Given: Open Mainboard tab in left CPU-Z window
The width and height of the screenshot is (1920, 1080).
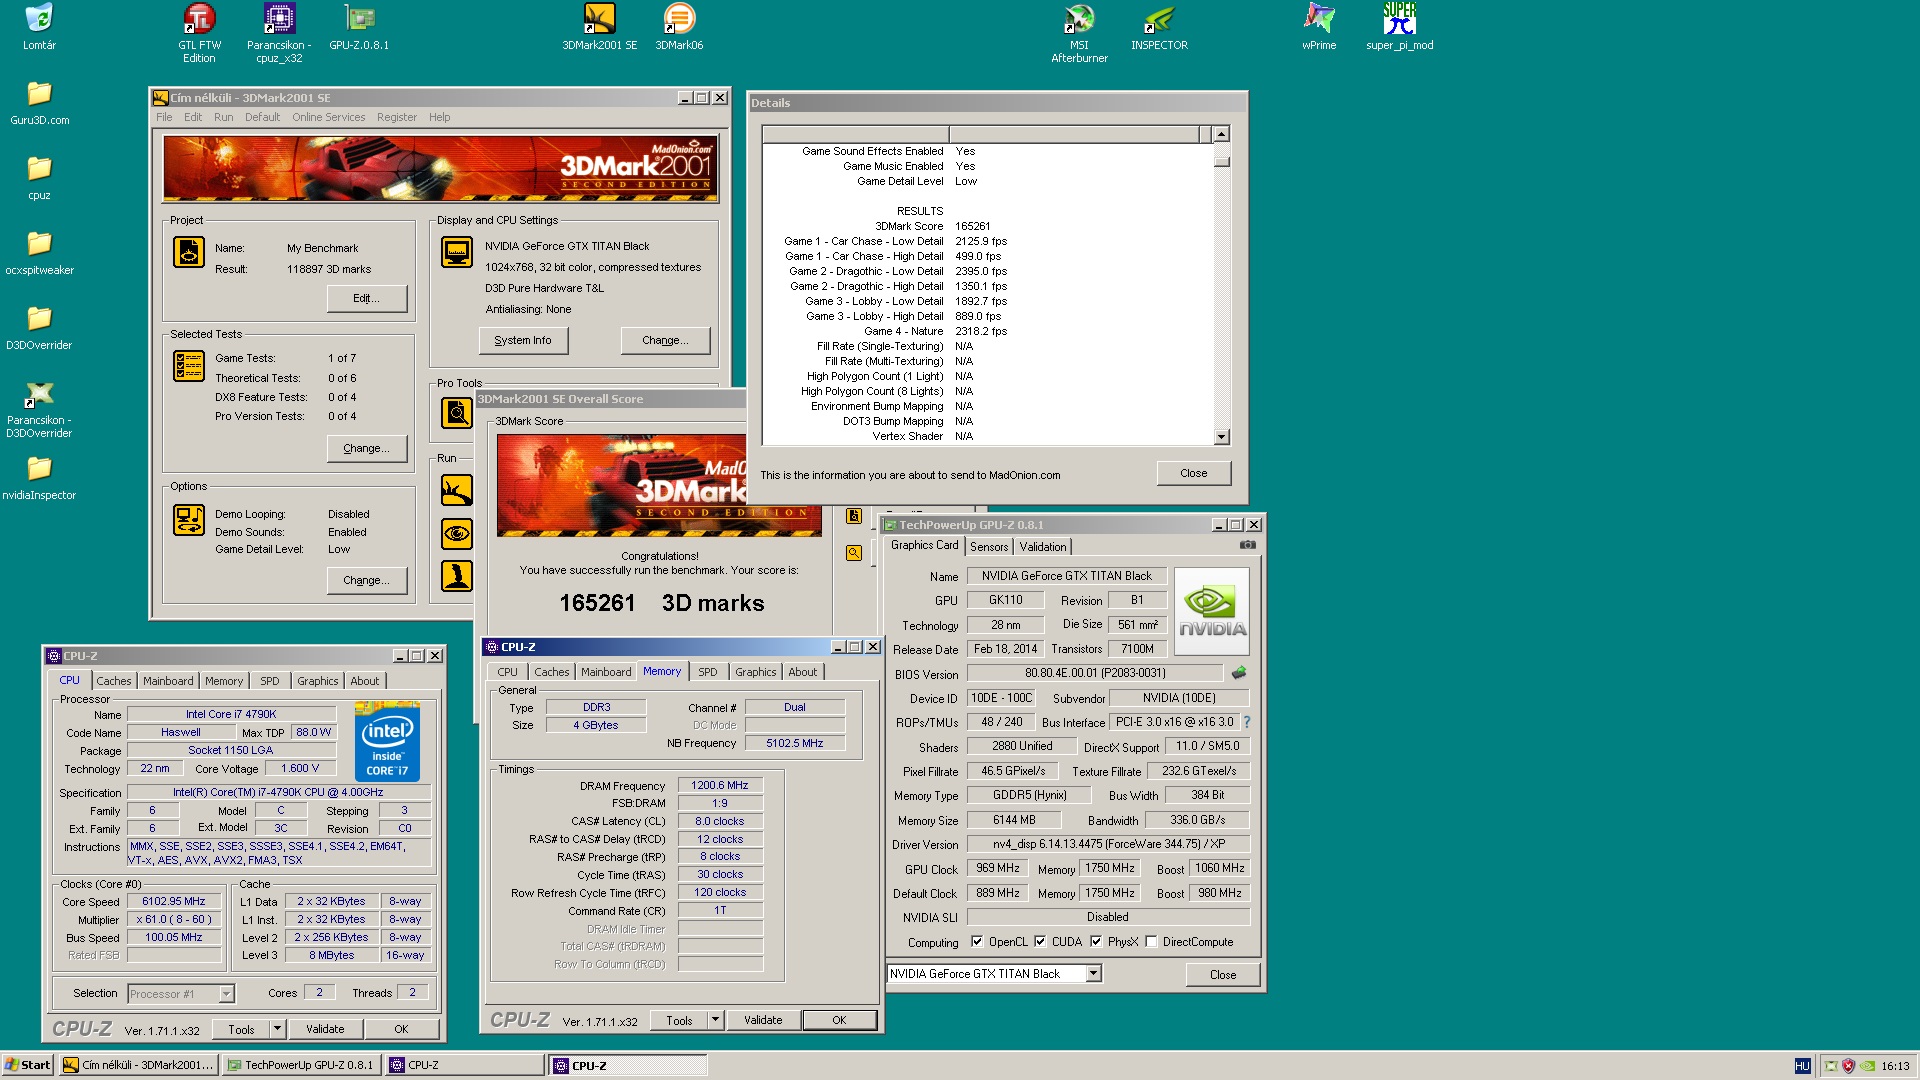Looking at the screenshot, I should click(x=168, y=681).
